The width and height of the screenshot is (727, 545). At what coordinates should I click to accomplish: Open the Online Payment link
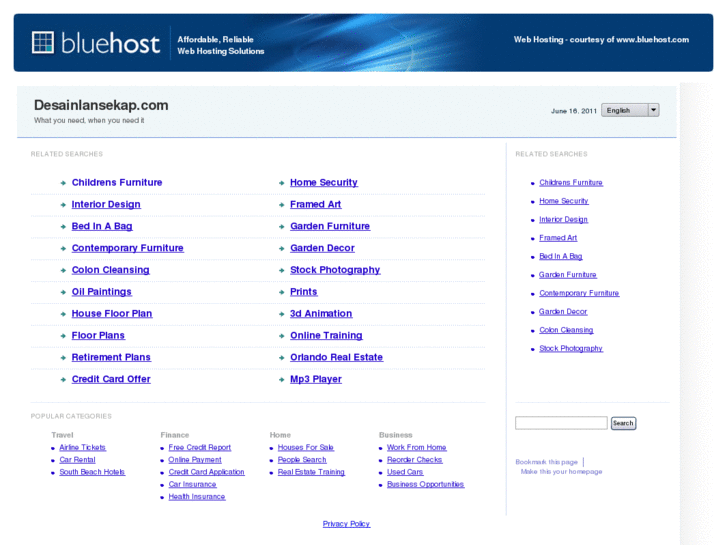click(x=195, y=460)
